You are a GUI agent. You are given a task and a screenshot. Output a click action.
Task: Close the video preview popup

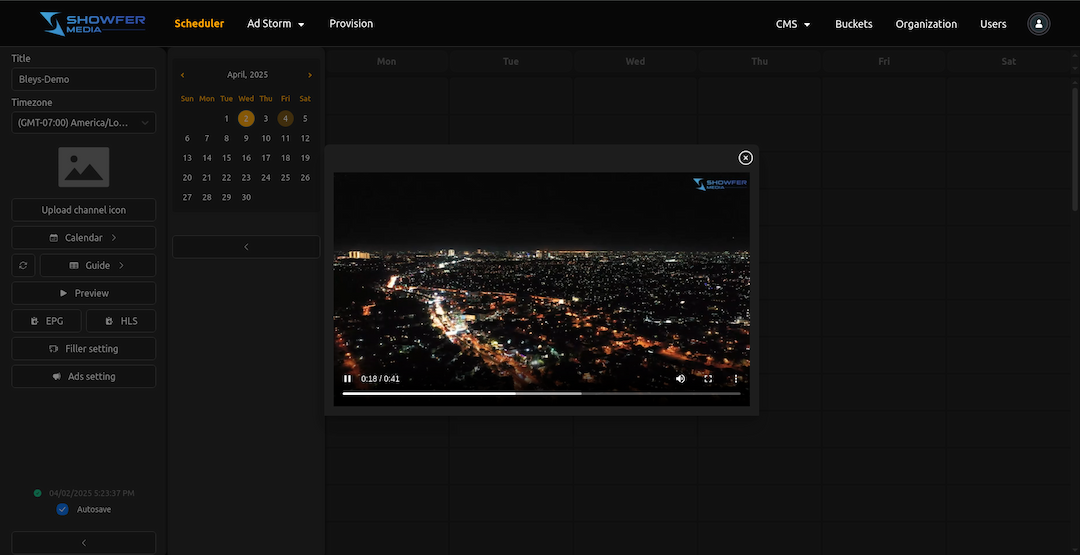click(745, 158)
